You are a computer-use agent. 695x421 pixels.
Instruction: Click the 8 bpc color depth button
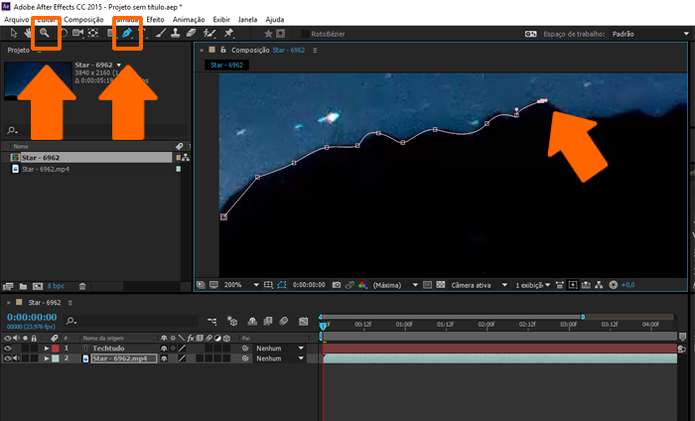tap(56, 286)
